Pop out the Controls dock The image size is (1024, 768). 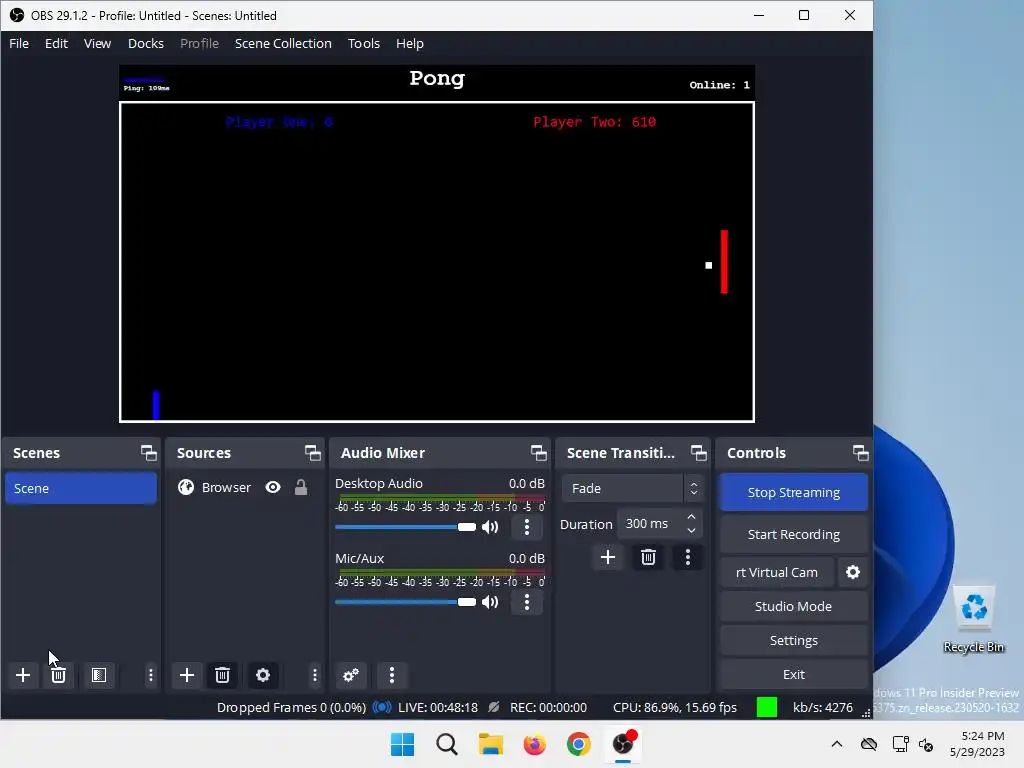[x=861, y=453]
